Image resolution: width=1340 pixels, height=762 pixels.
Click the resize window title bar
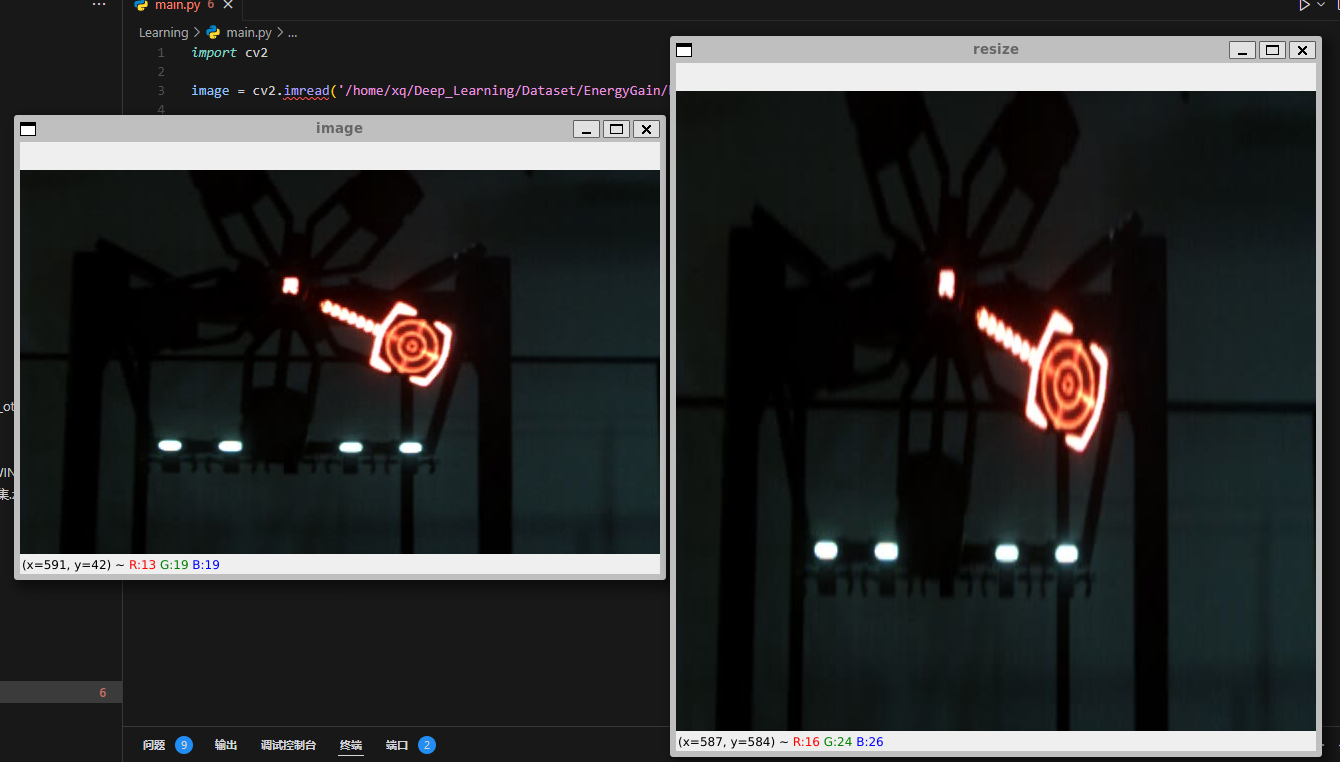pos(995,49)
